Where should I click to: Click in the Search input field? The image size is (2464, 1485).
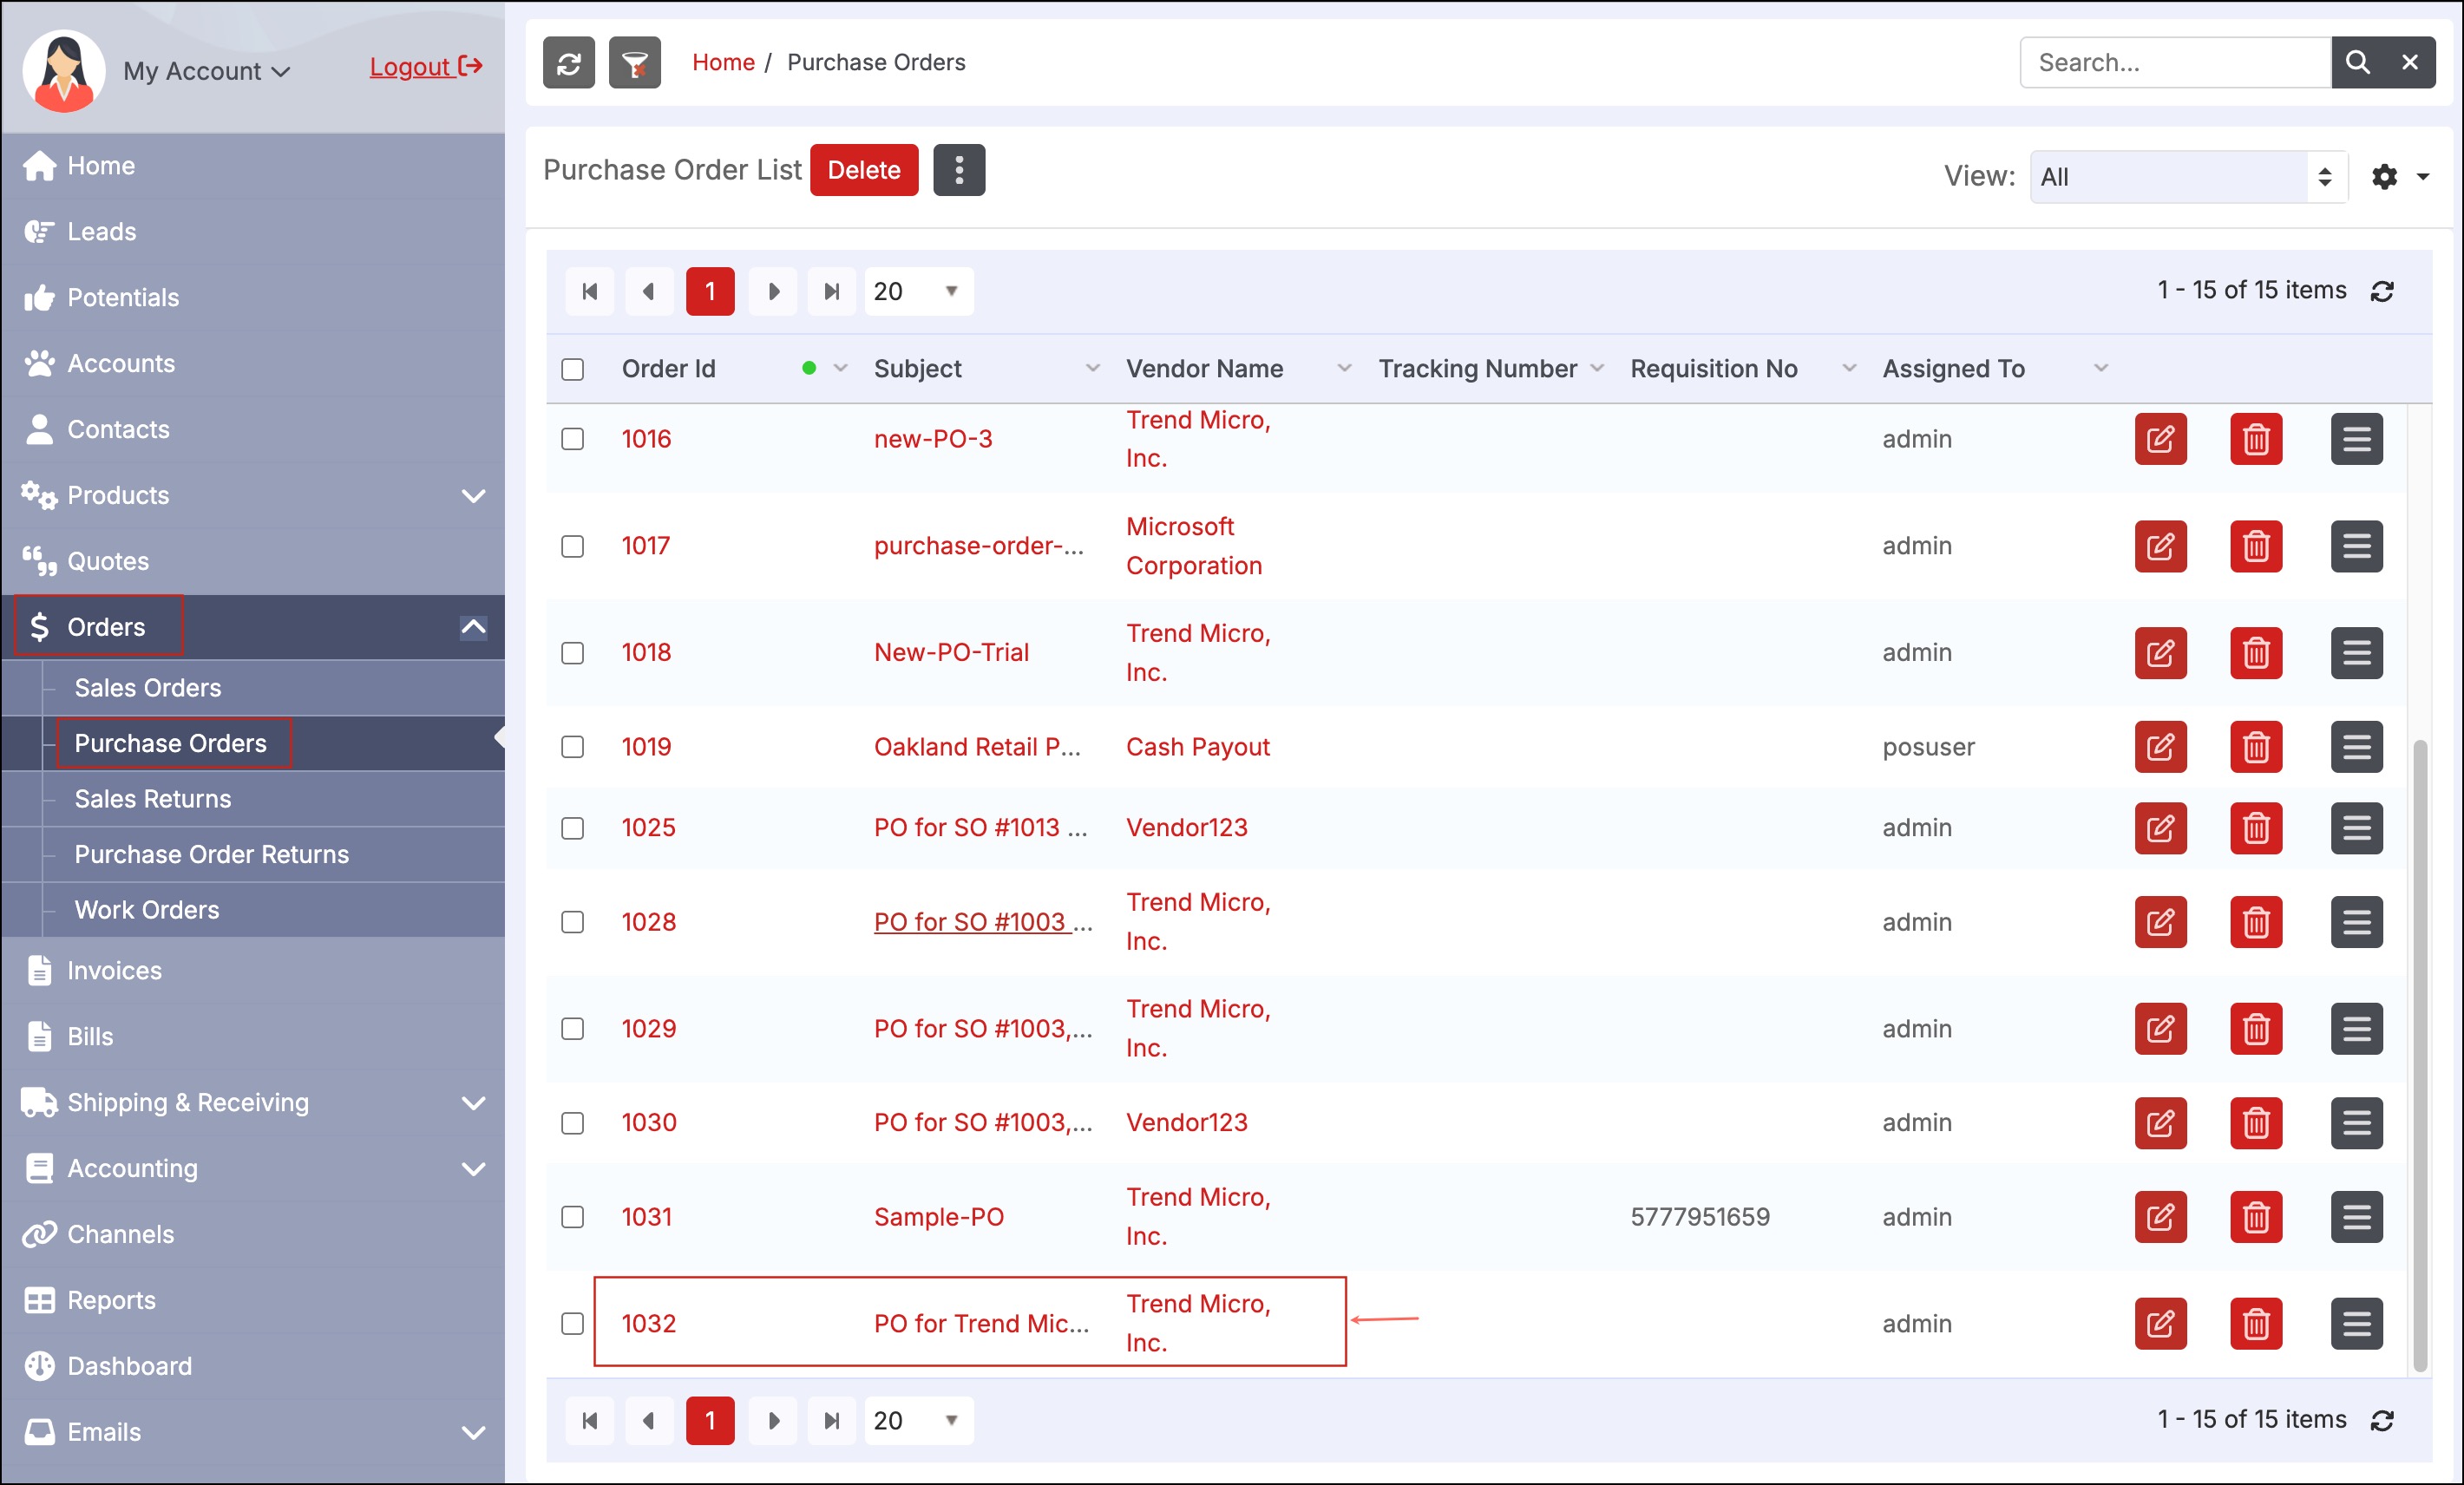tap(2175, 63)
